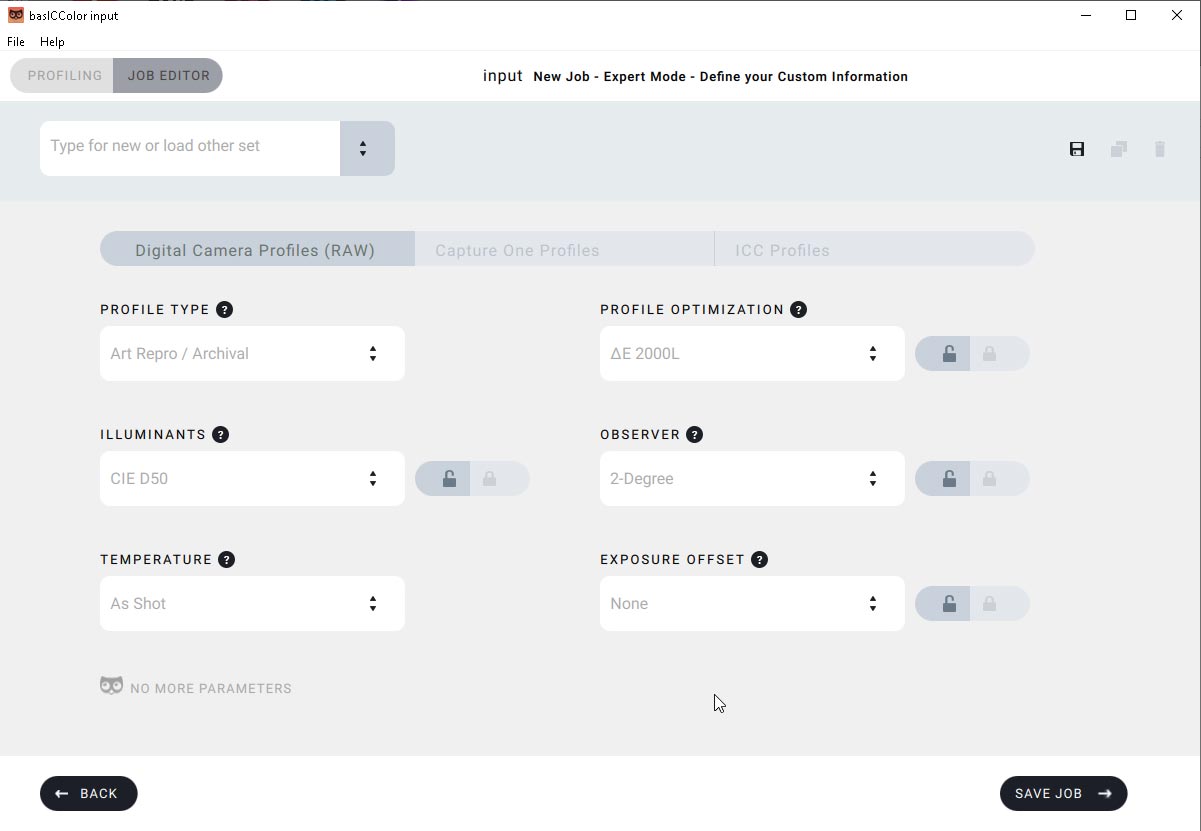Open help for Temperature
This screenshot has height=831, width=1201.
coord(226,559)
